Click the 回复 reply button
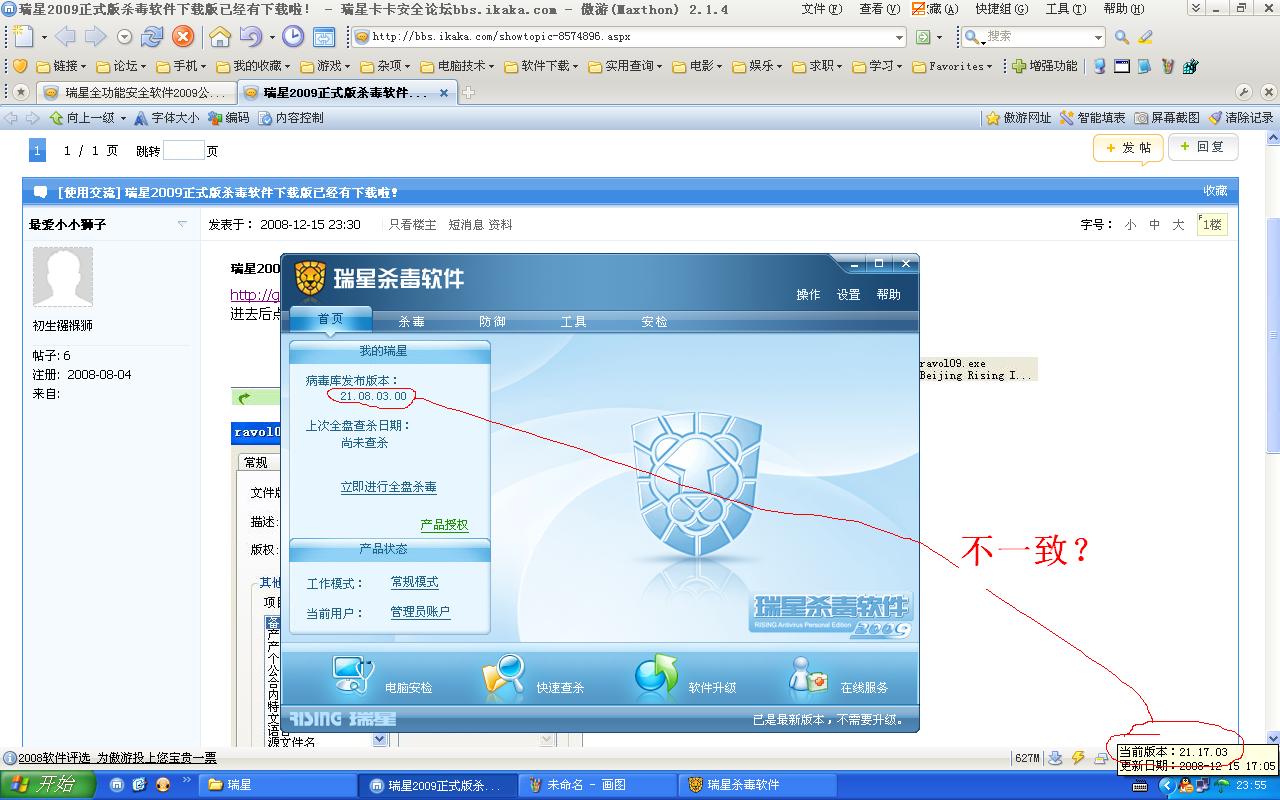 click(1202, 147)
